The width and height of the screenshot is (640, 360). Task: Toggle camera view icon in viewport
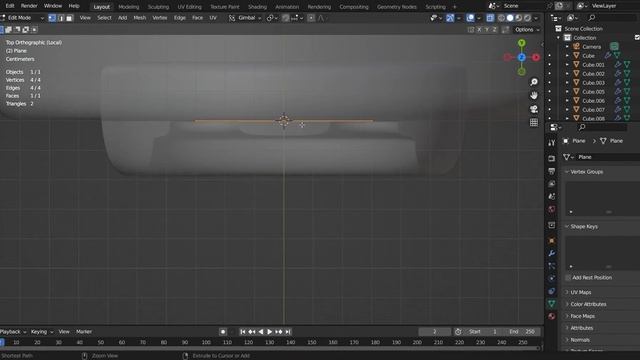pos(534,109)
